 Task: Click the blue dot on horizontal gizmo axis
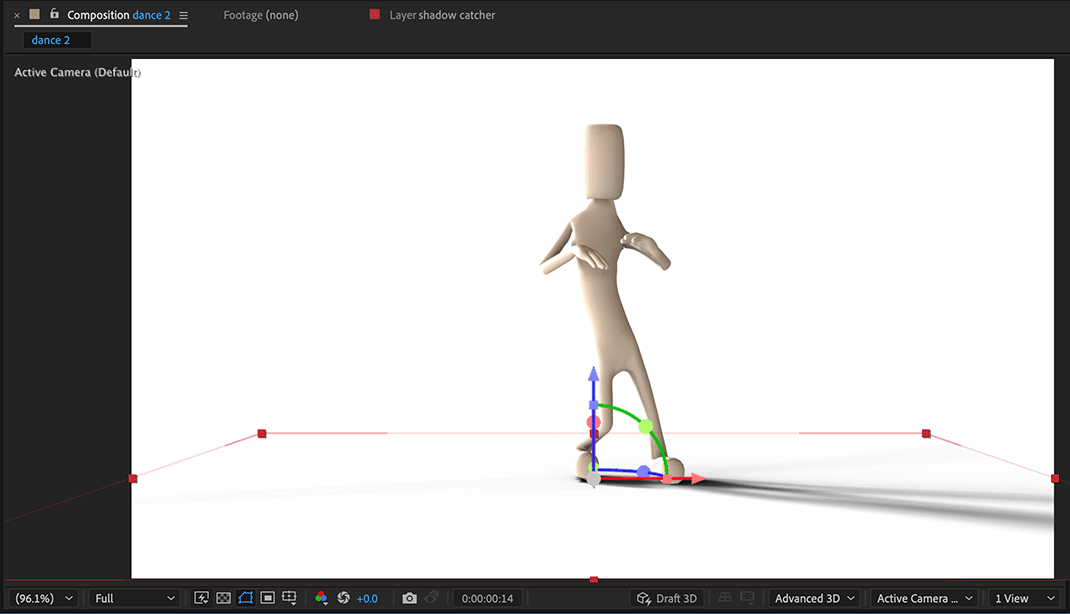click(x=643, y=471)
